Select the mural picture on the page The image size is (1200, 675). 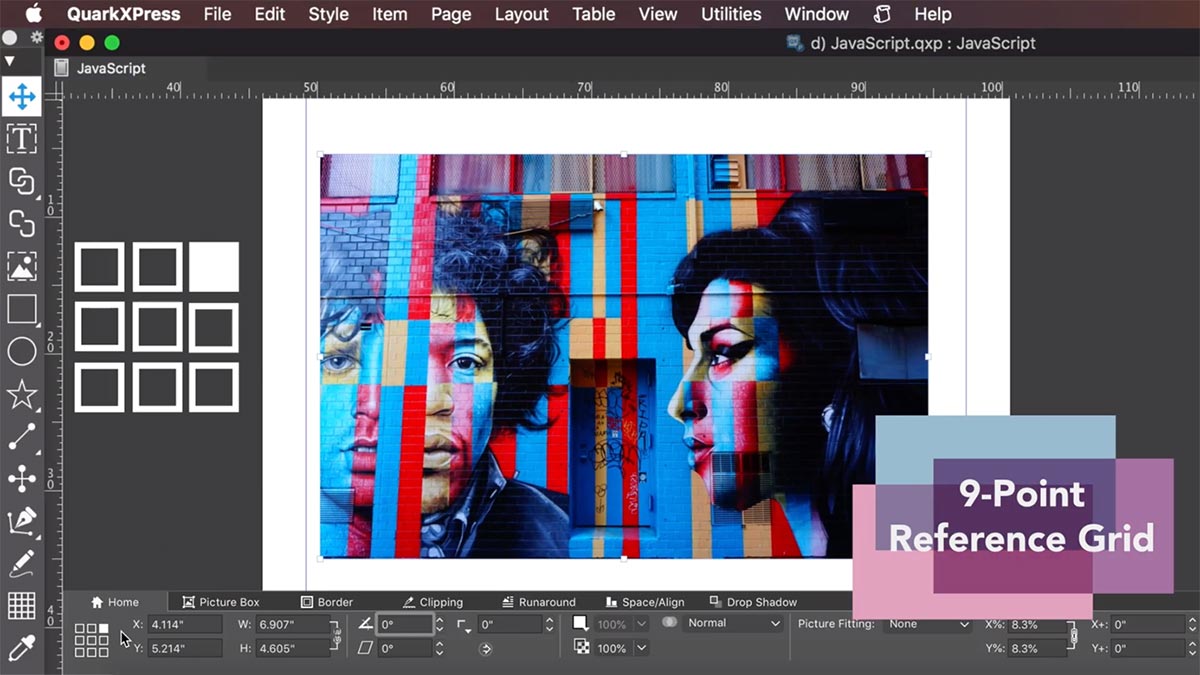[623, 355]
